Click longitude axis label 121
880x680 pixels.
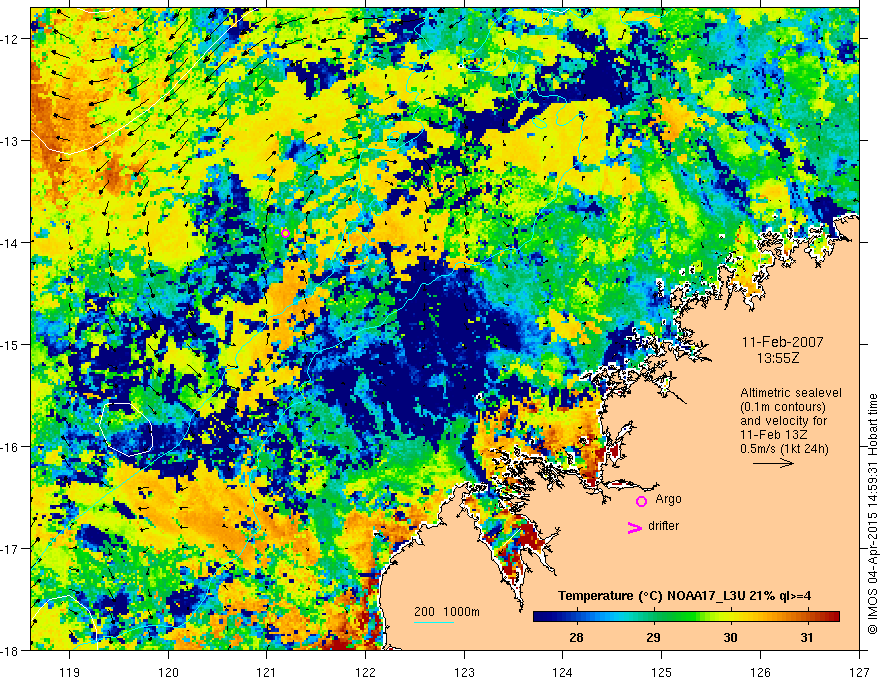[x=267, y=672]
